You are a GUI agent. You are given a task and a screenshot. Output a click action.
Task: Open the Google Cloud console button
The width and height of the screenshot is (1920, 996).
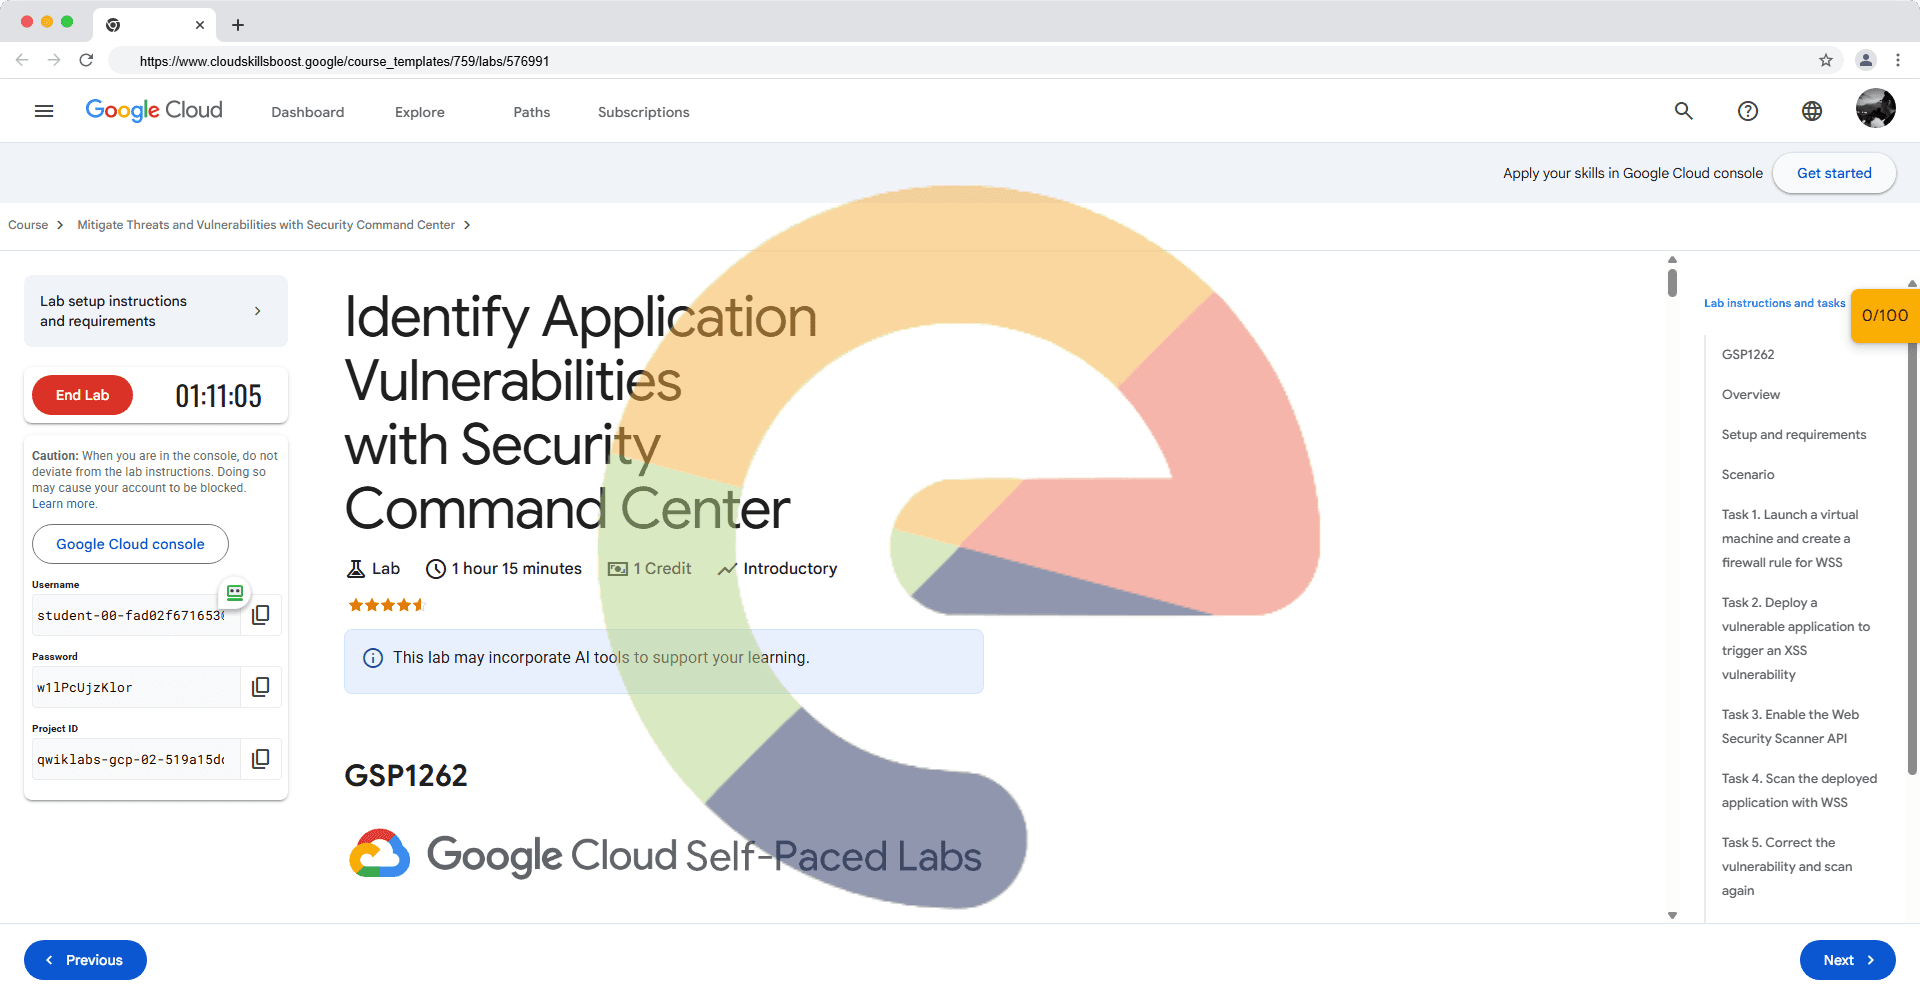tap(130, 544)
